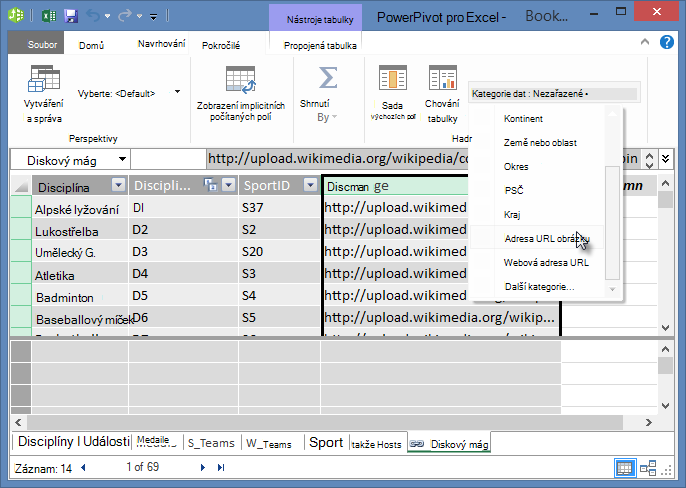The image size is (686, 488).
Task: Open the Undo history dropdown arrow
Action: coord(107,17)
